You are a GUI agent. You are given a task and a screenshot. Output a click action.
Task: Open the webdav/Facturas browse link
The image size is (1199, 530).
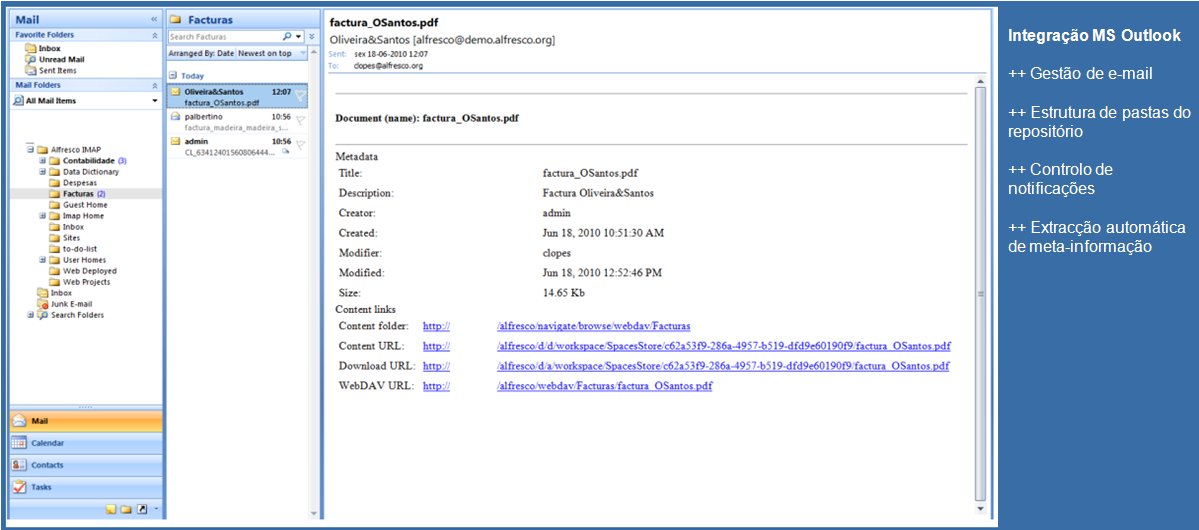(593, 327)
